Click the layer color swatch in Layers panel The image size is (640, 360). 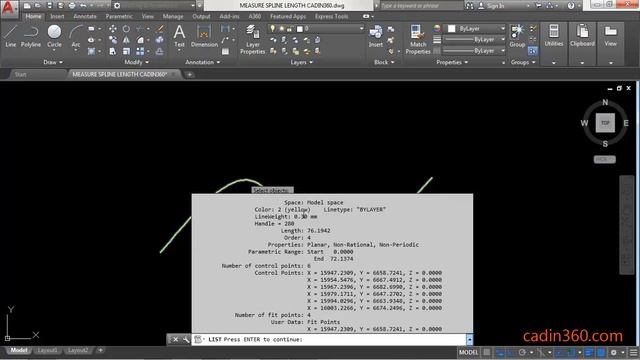300,29
